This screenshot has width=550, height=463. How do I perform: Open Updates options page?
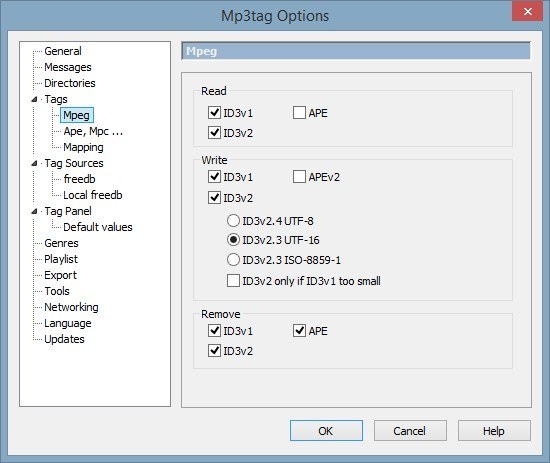coord(64,339)
